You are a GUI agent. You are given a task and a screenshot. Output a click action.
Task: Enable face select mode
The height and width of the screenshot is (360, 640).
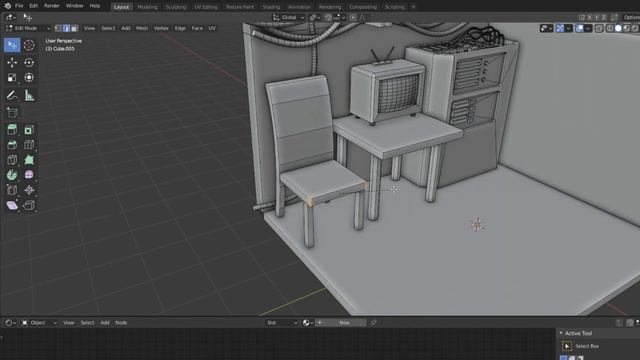(74, 28)
